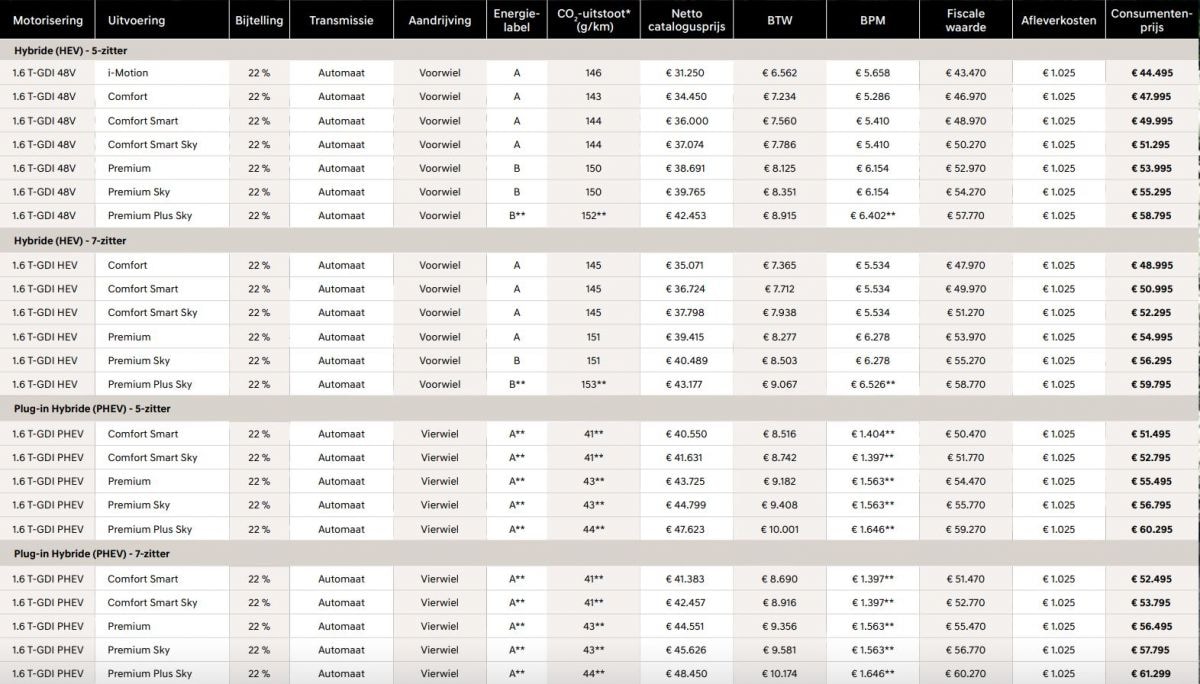The height and width of the screenshot is (684, 1200).
Task: Click the i-Motion trim cell
Action: pos(128,73)
